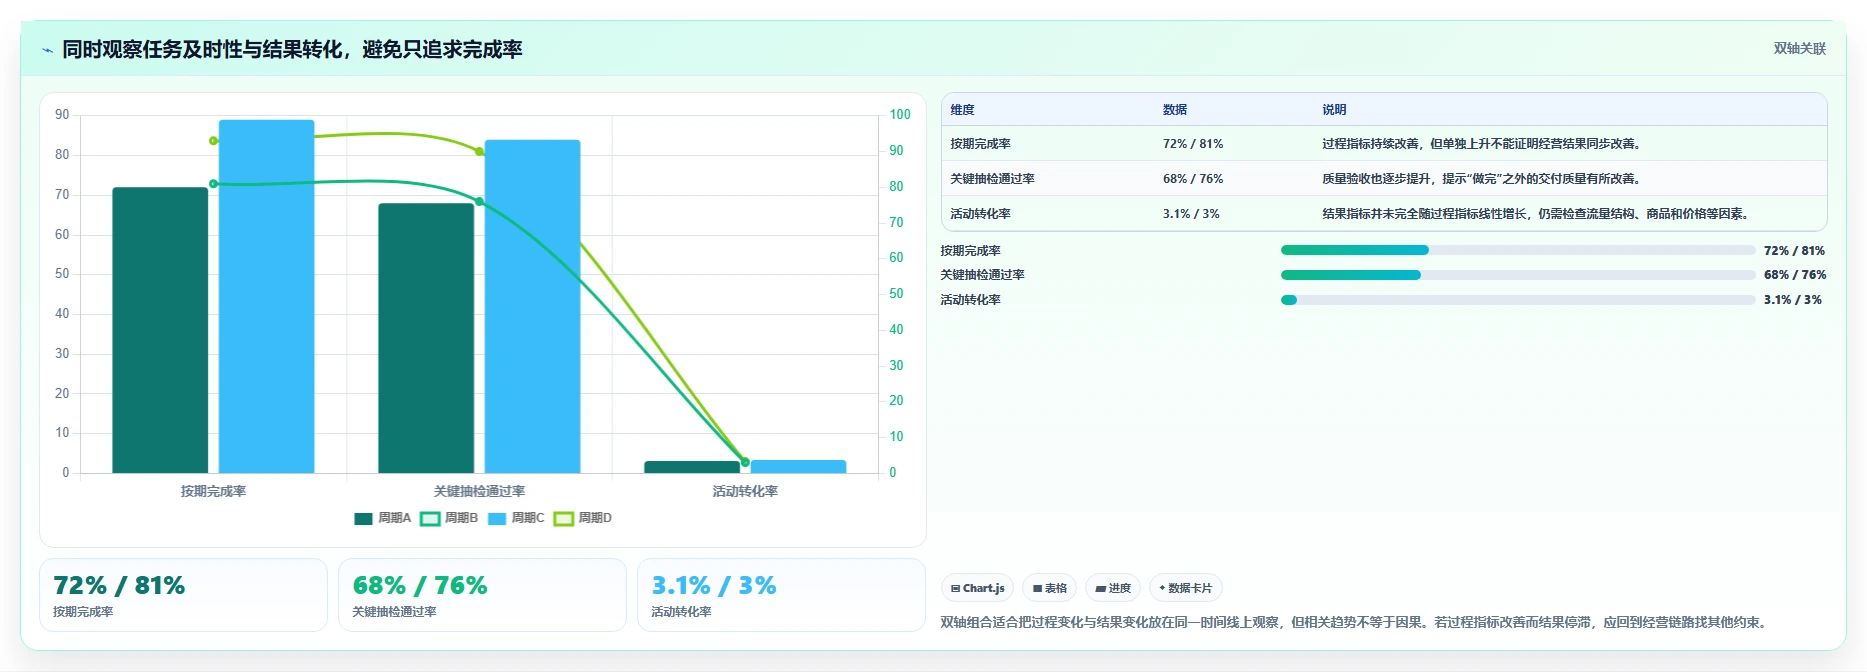Click the description text starting 双轴组合适合
The width and height of the screenshot is (1867, 672).
(1355, 622)
